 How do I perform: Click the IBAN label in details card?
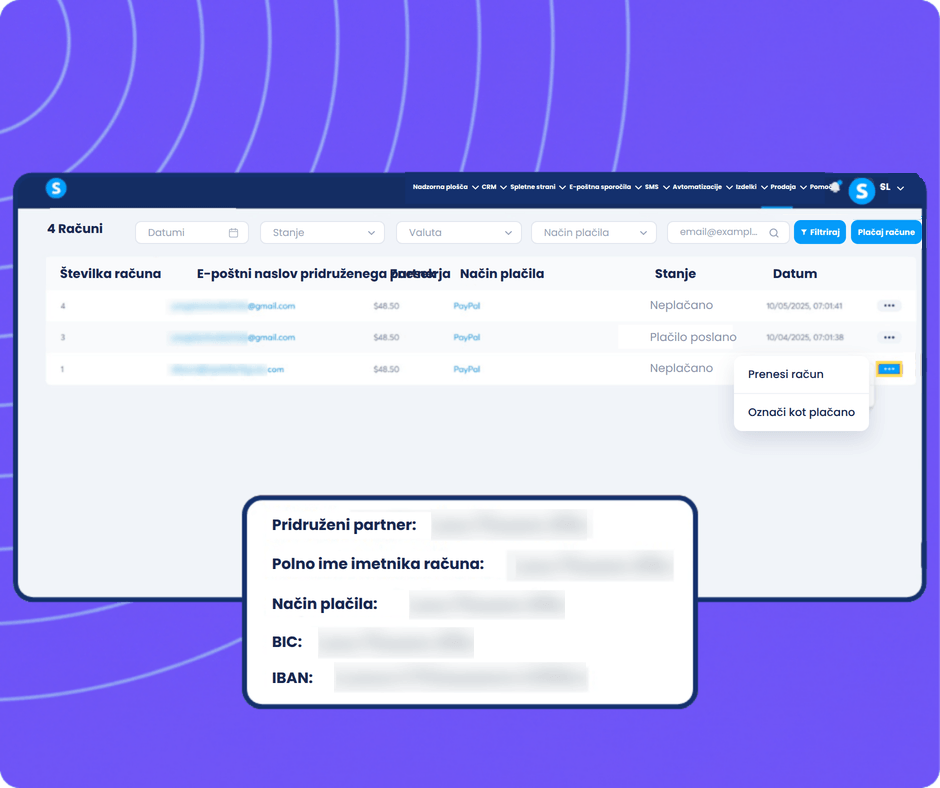coord(293,678)
